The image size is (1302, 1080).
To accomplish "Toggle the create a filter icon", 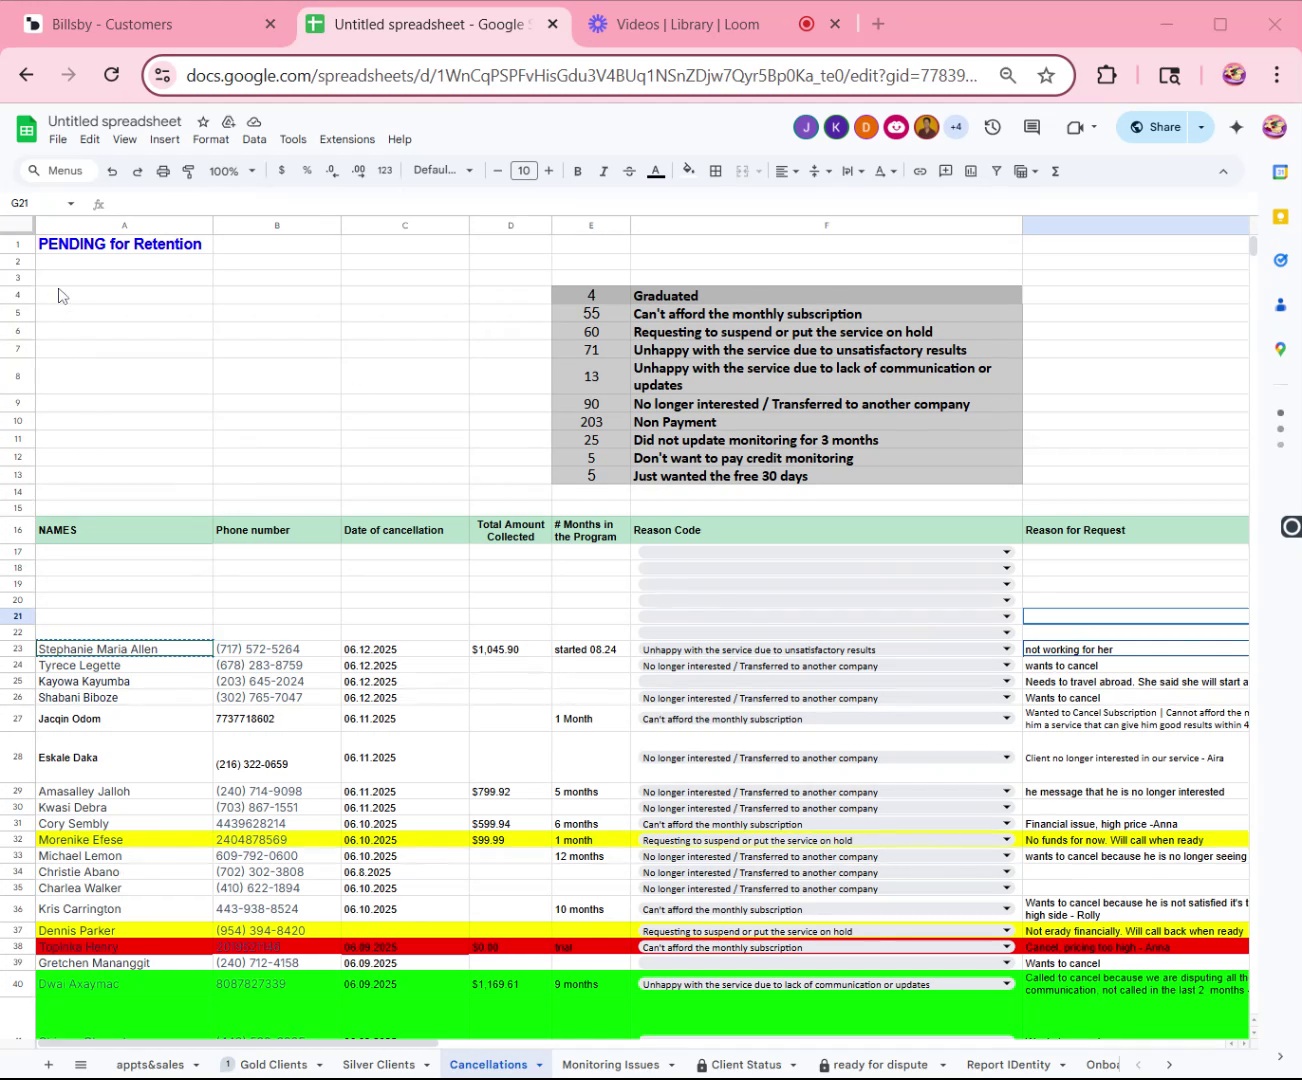I will click(996, 171).
